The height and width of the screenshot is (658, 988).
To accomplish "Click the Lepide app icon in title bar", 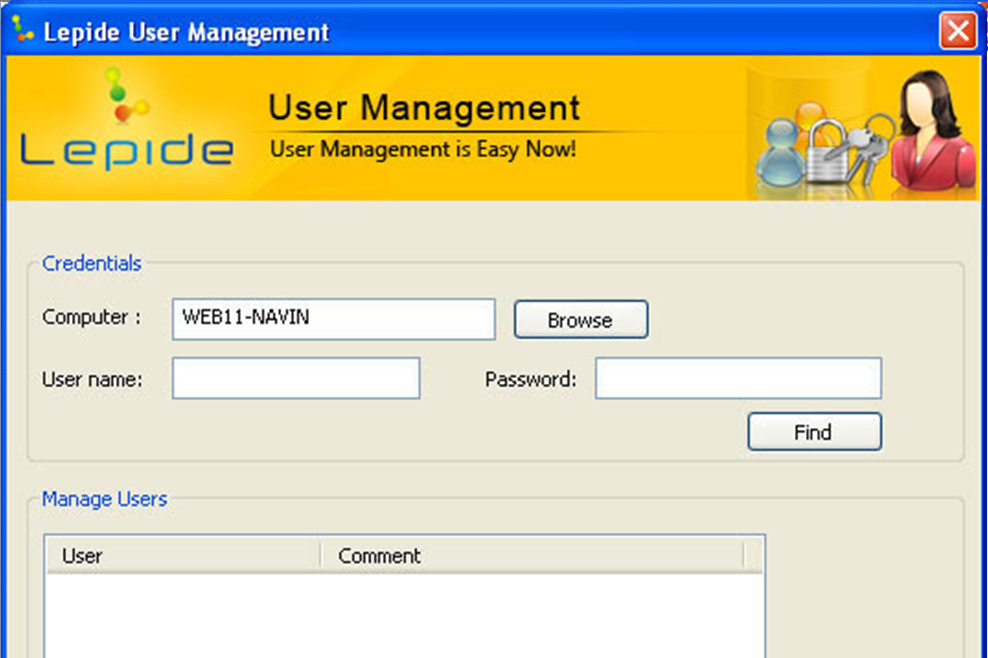I will [x=23, y=30].
